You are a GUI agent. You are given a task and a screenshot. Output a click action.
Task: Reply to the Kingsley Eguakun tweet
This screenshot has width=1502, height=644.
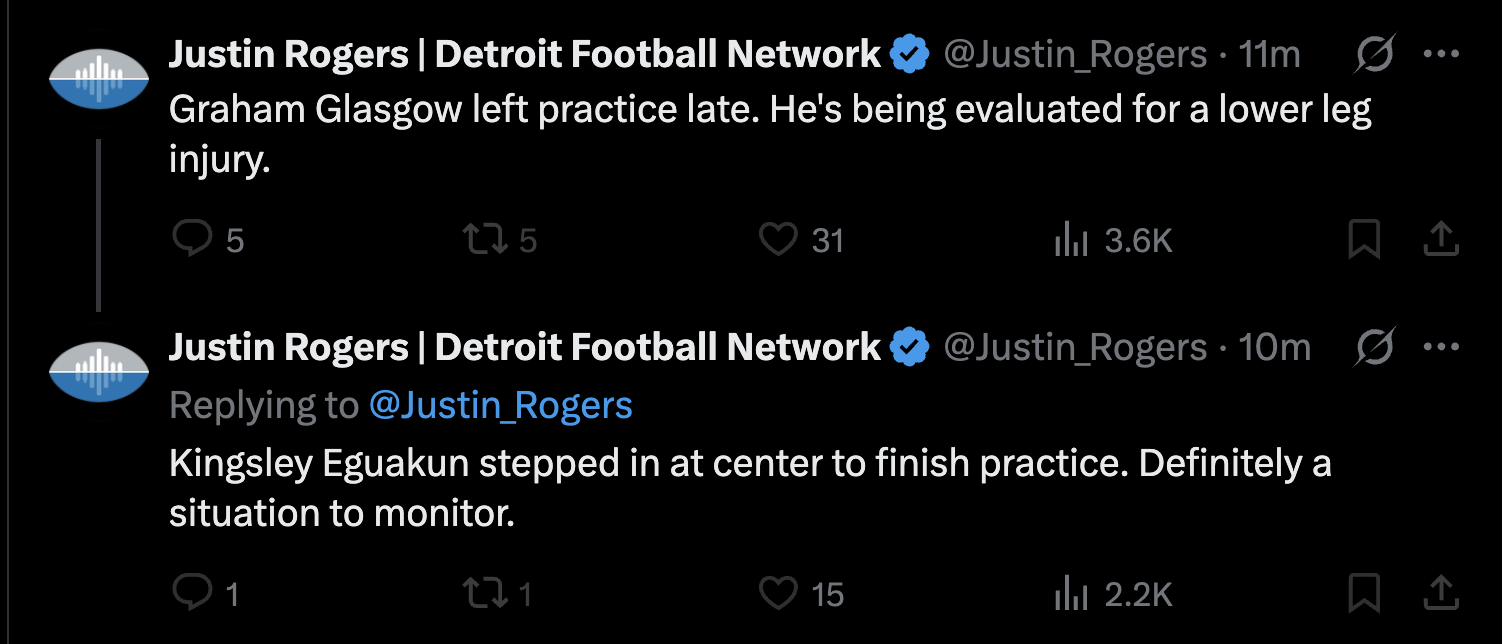[190, 593]
